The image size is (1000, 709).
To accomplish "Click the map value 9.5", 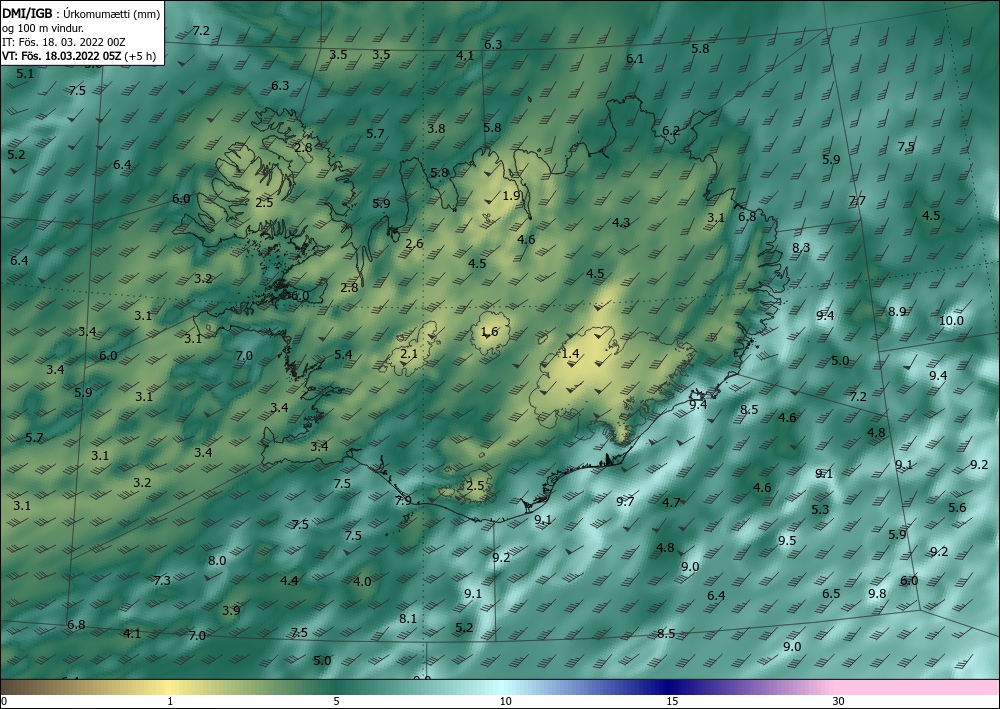I will click(x=787, y=541).
